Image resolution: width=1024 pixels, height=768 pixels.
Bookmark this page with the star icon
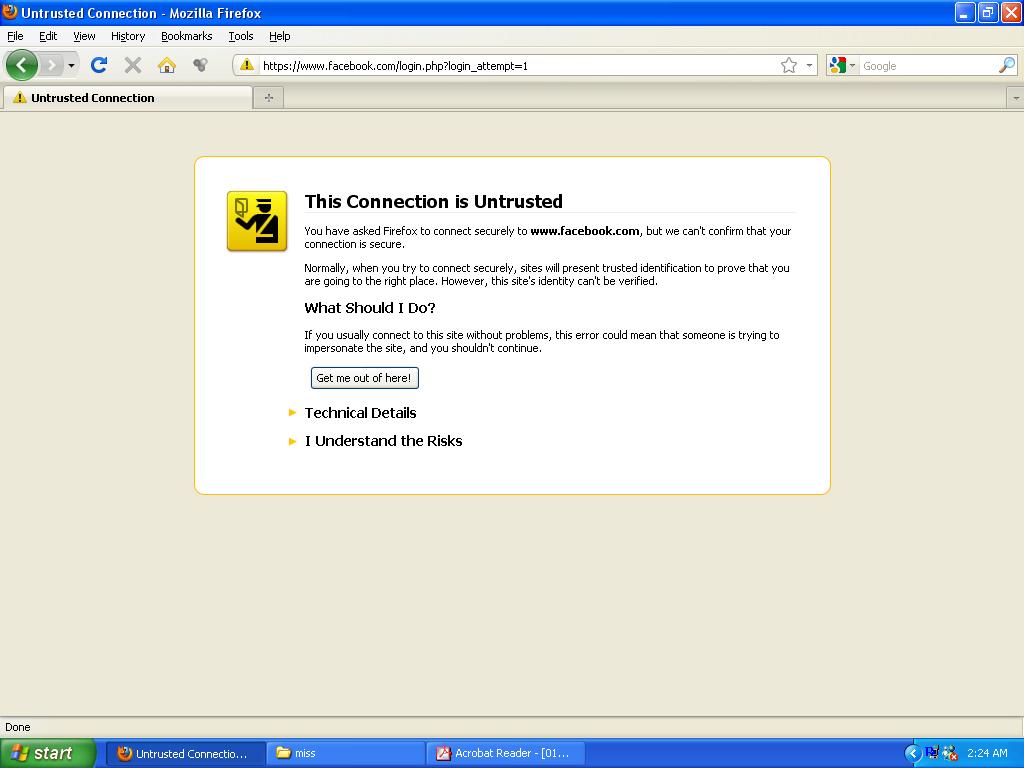point(789,65)
